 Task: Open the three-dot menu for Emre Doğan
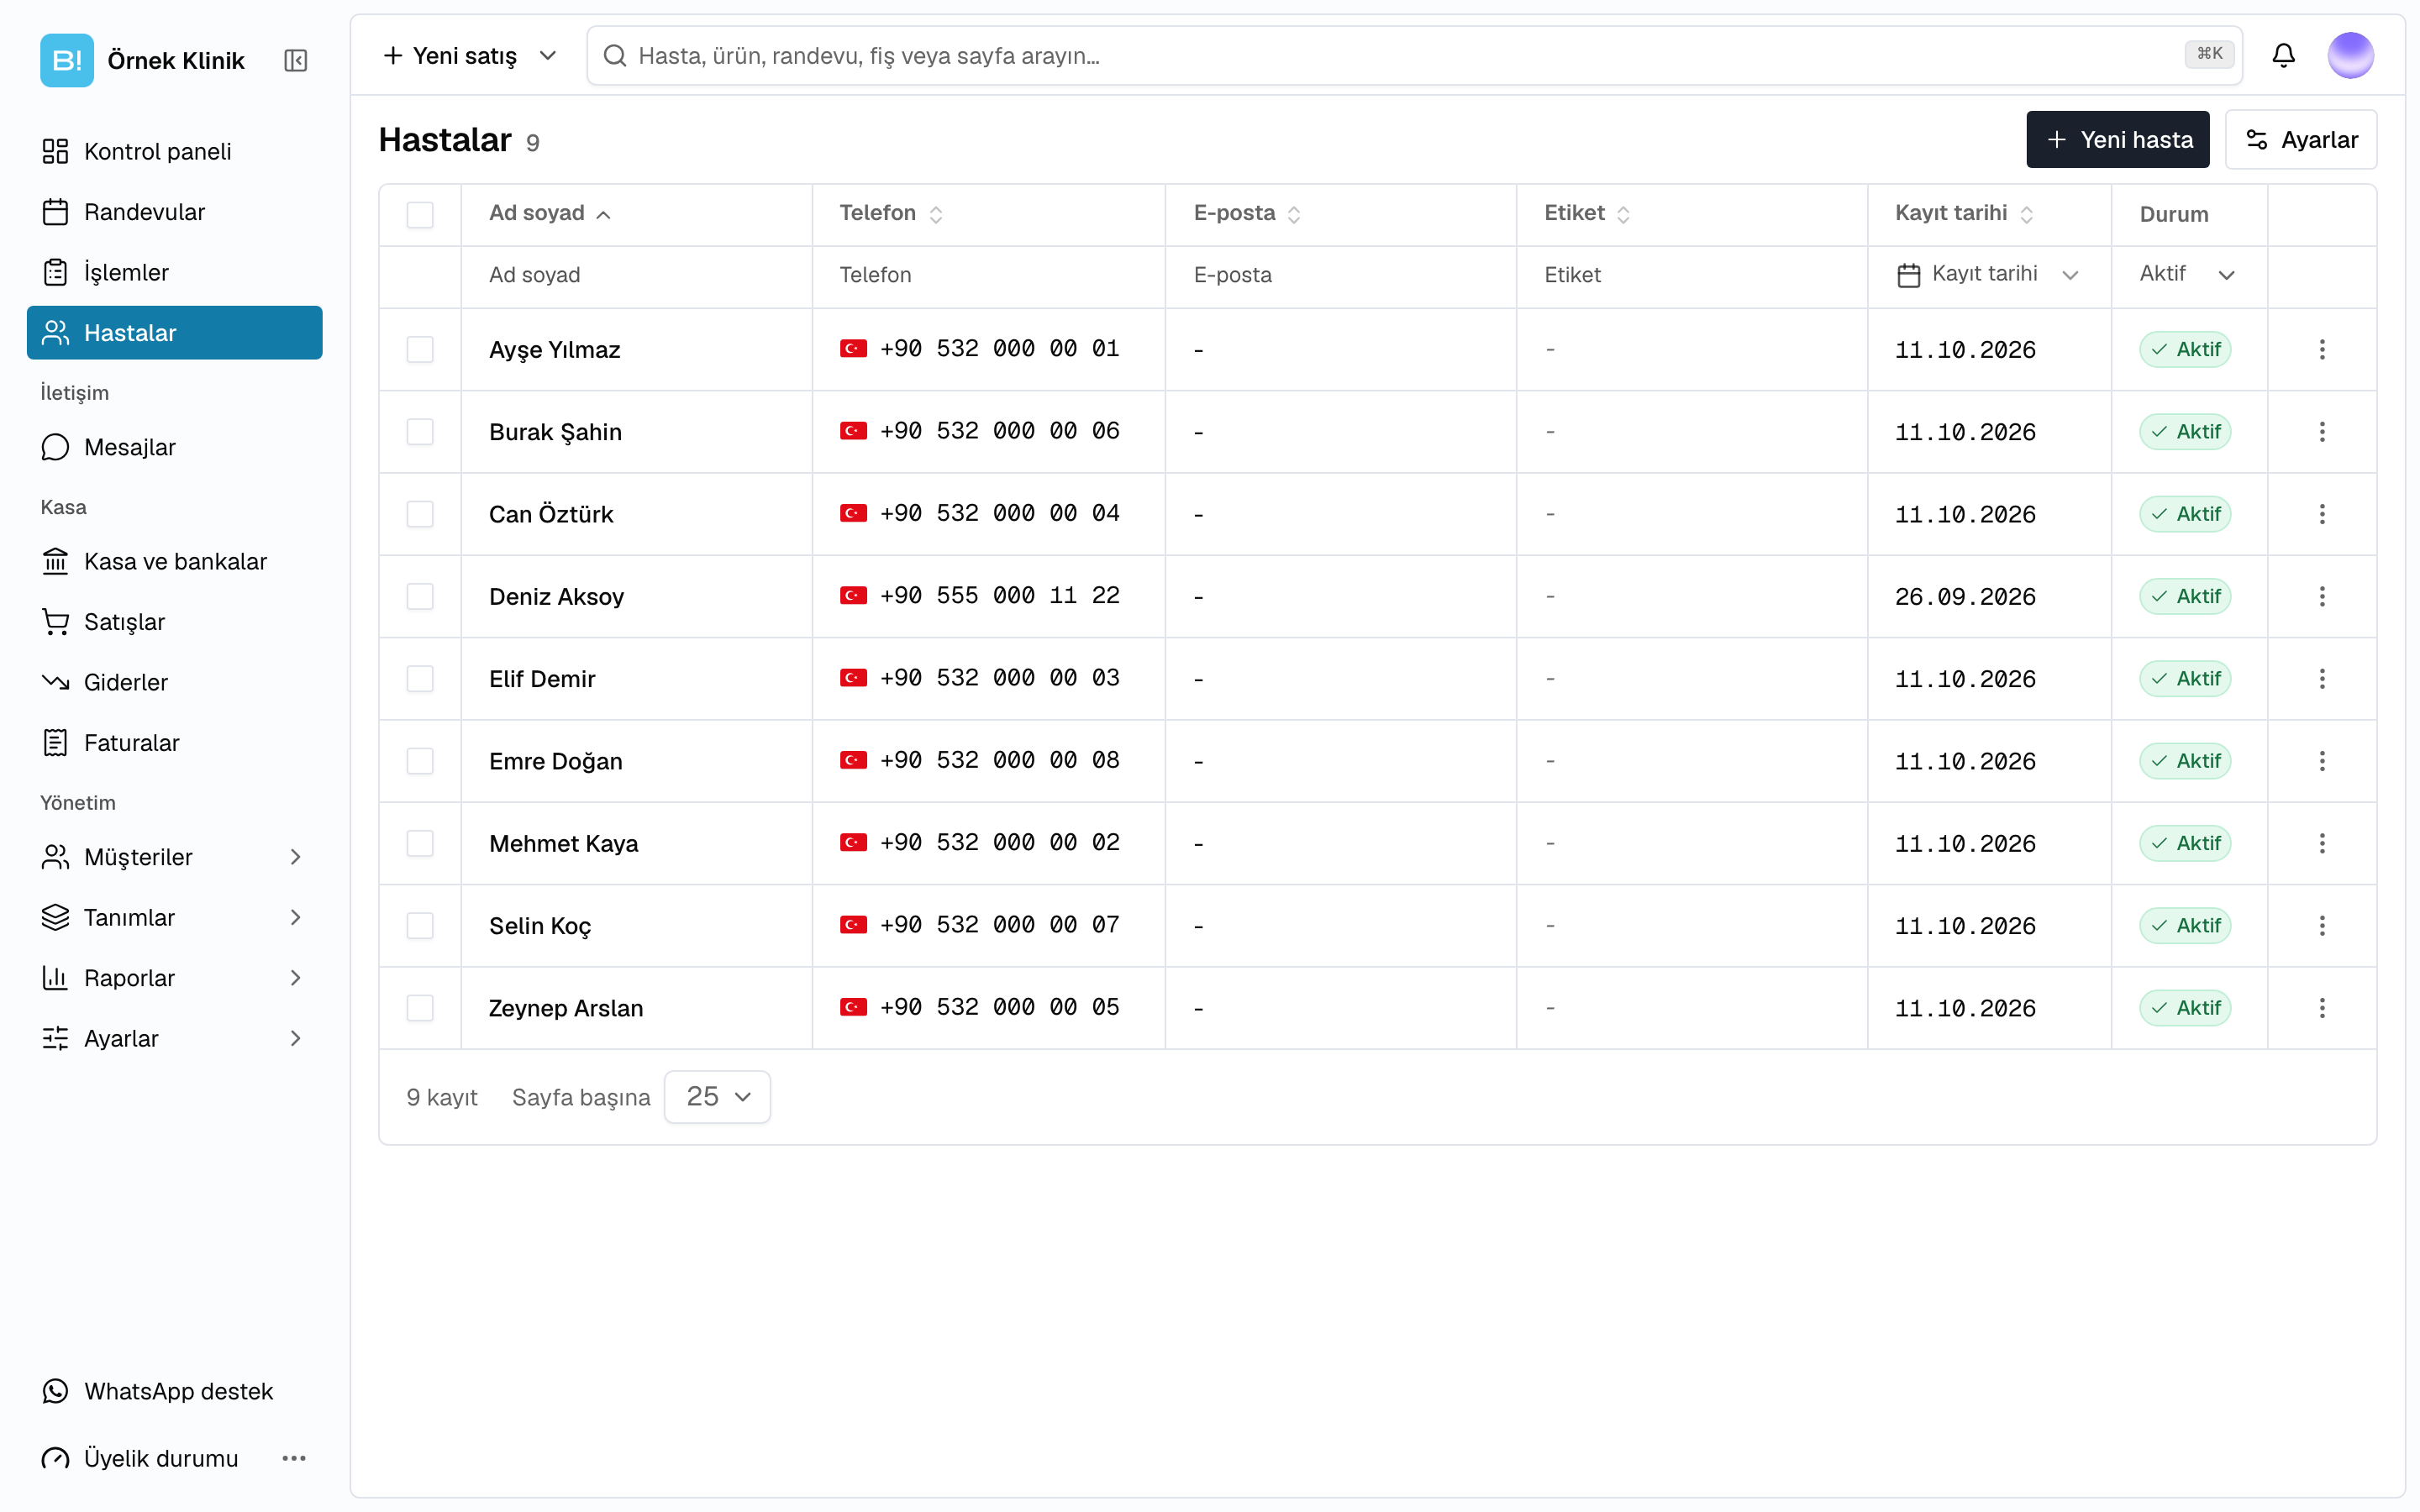pos(2322,761)
